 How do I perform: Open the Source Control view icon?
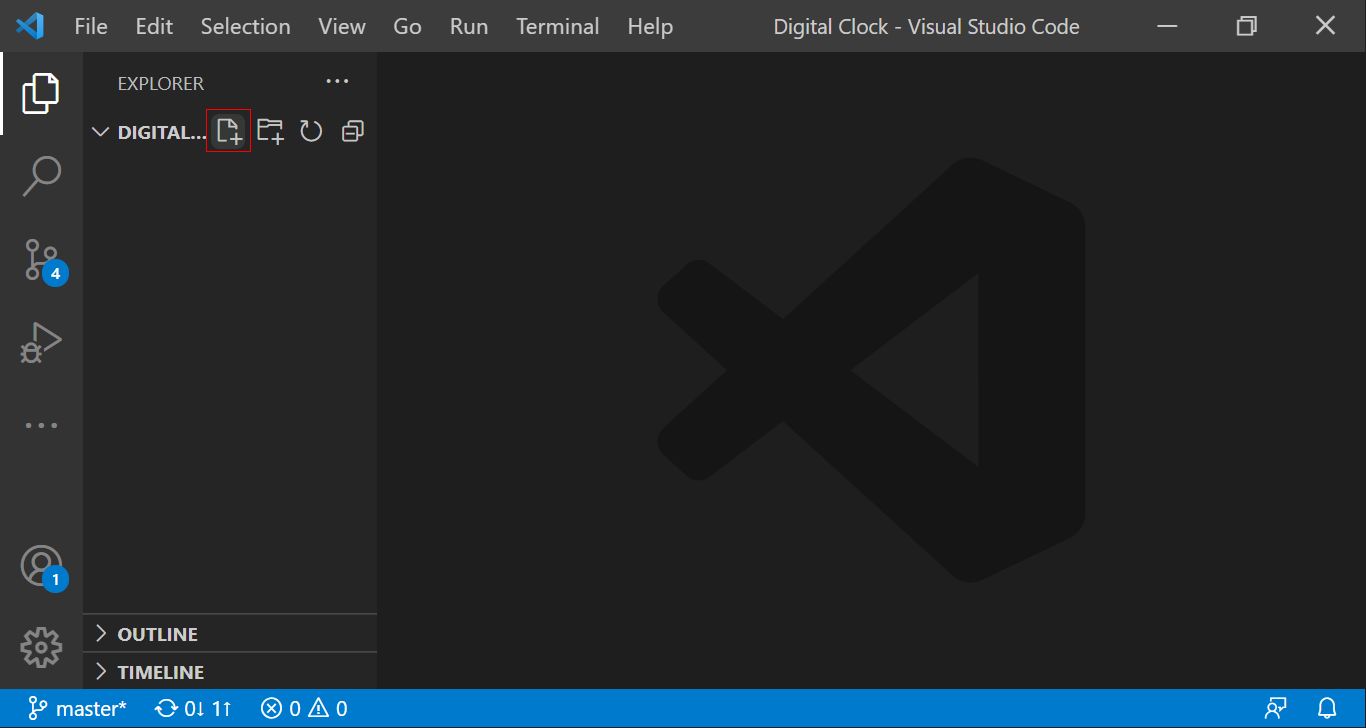tap(45, 260)
